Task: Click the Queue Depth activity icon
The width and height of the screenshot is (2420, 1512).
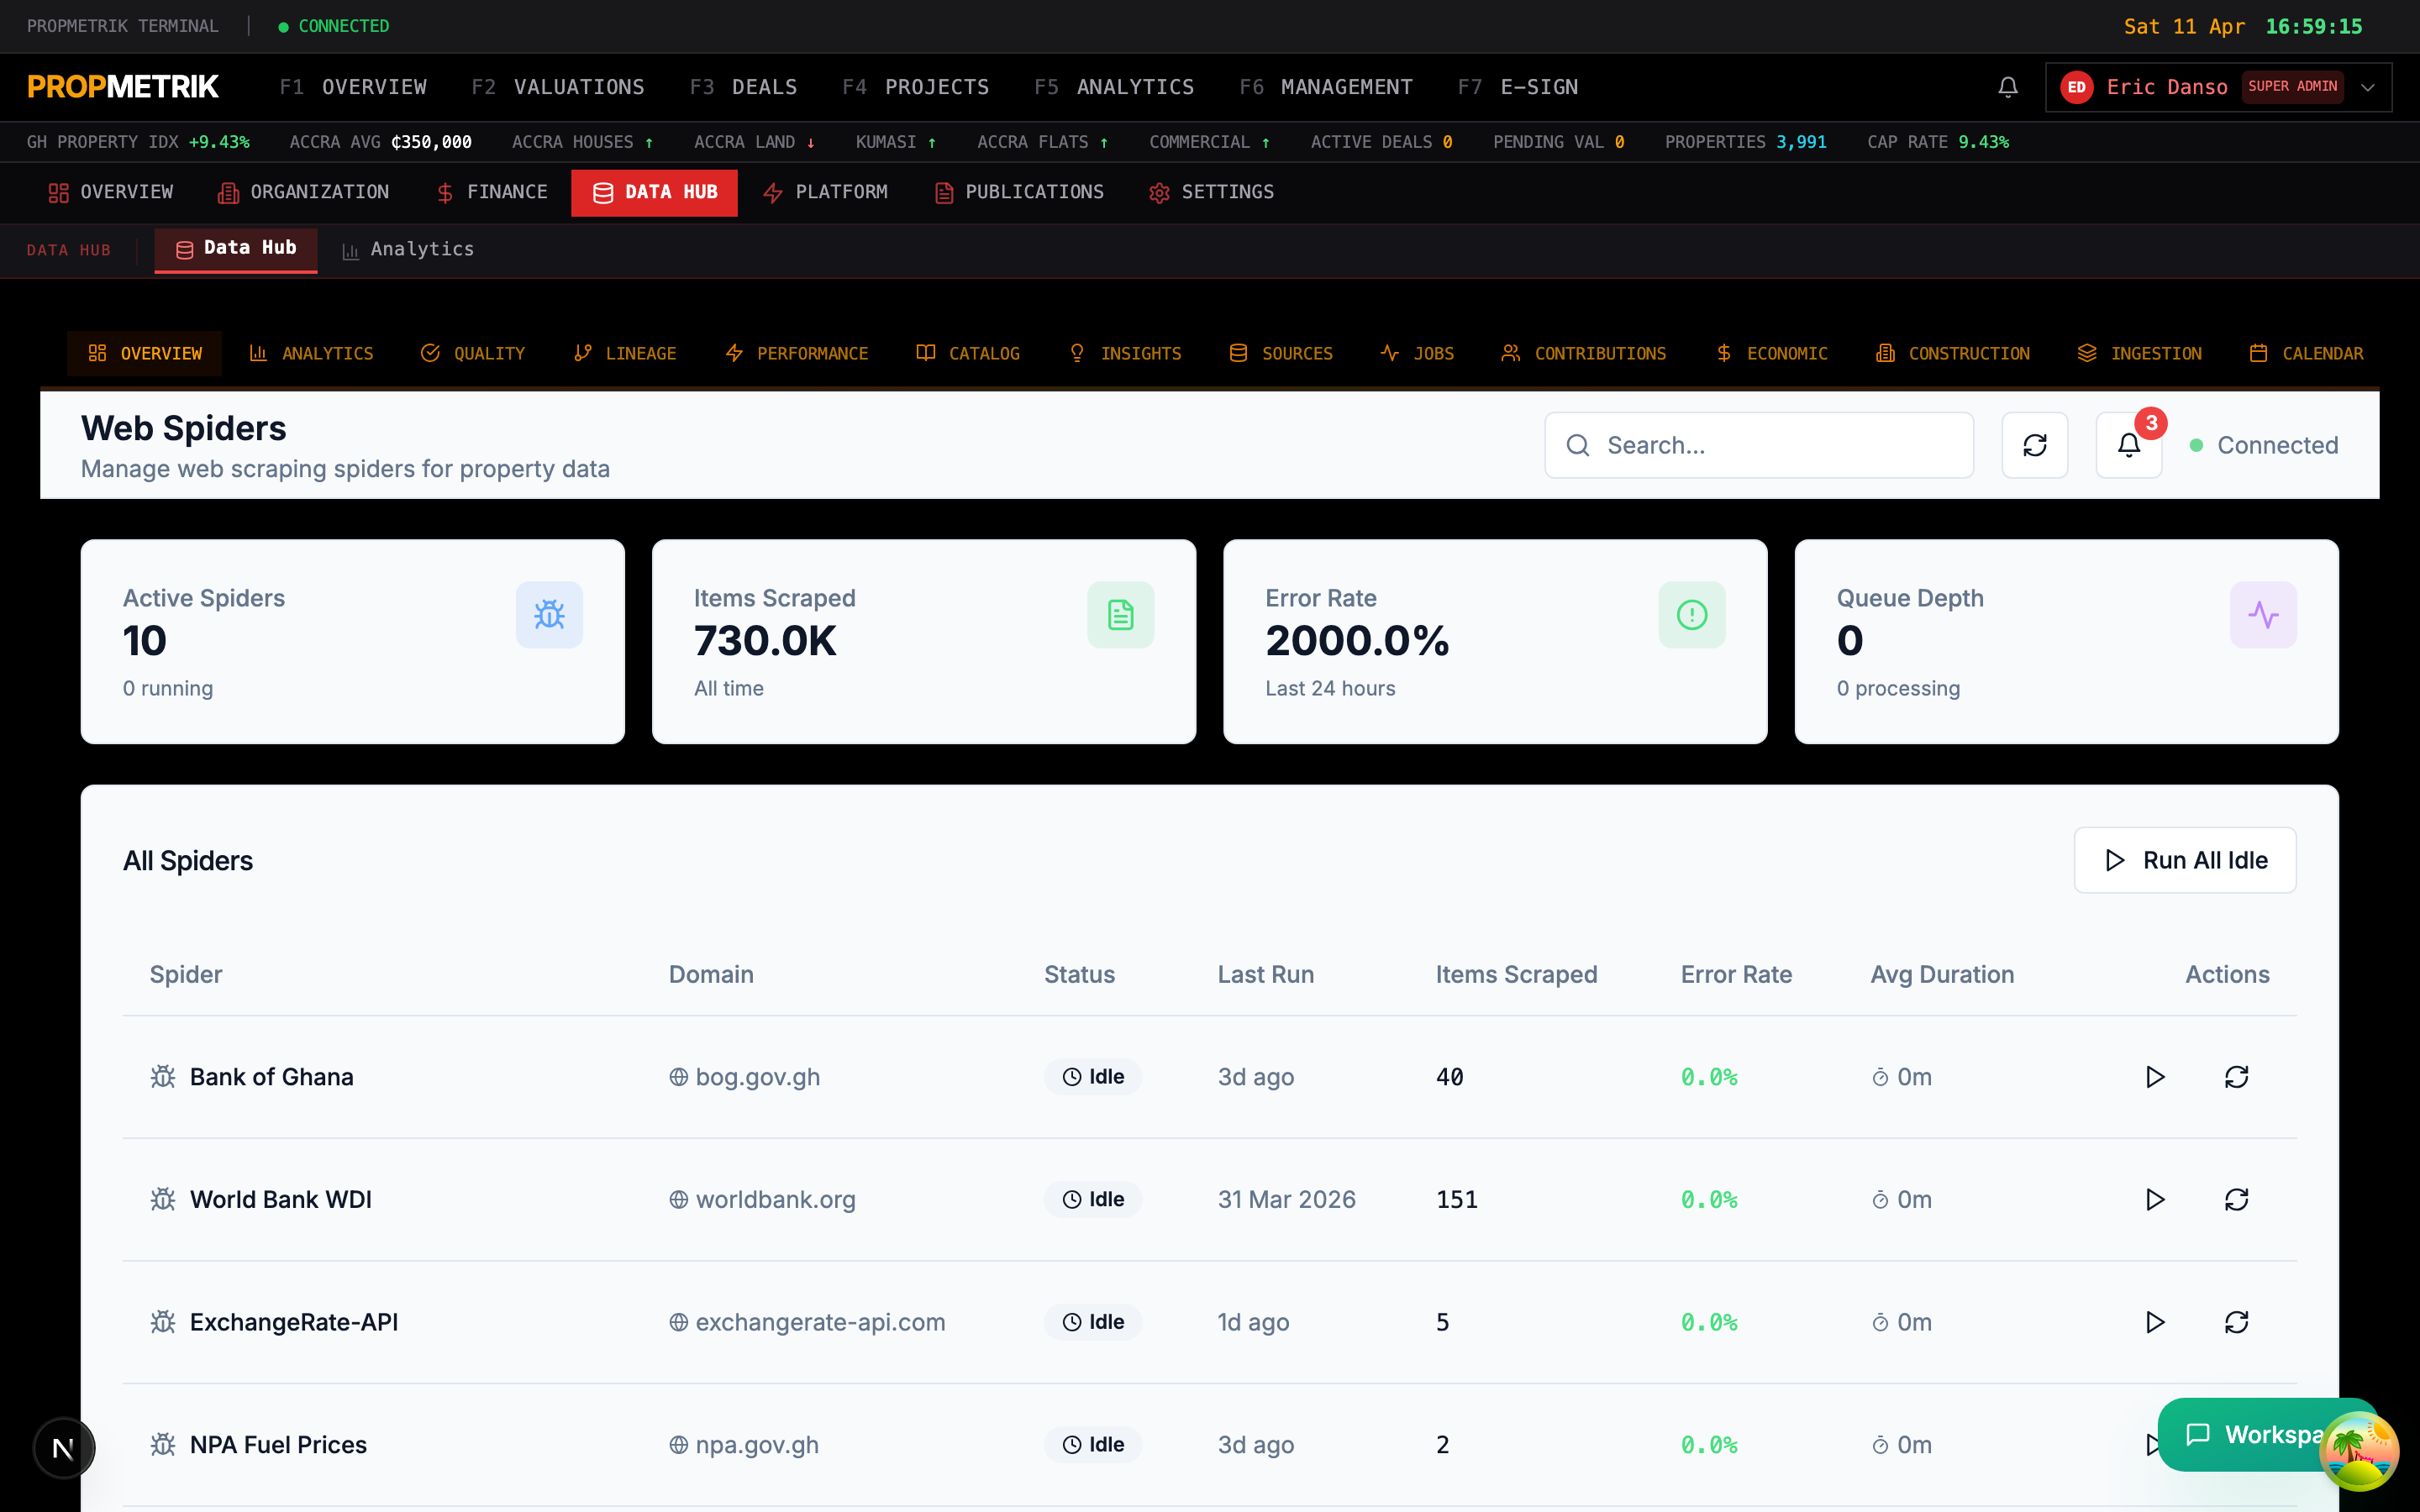Action: [x=2263, y=614]
